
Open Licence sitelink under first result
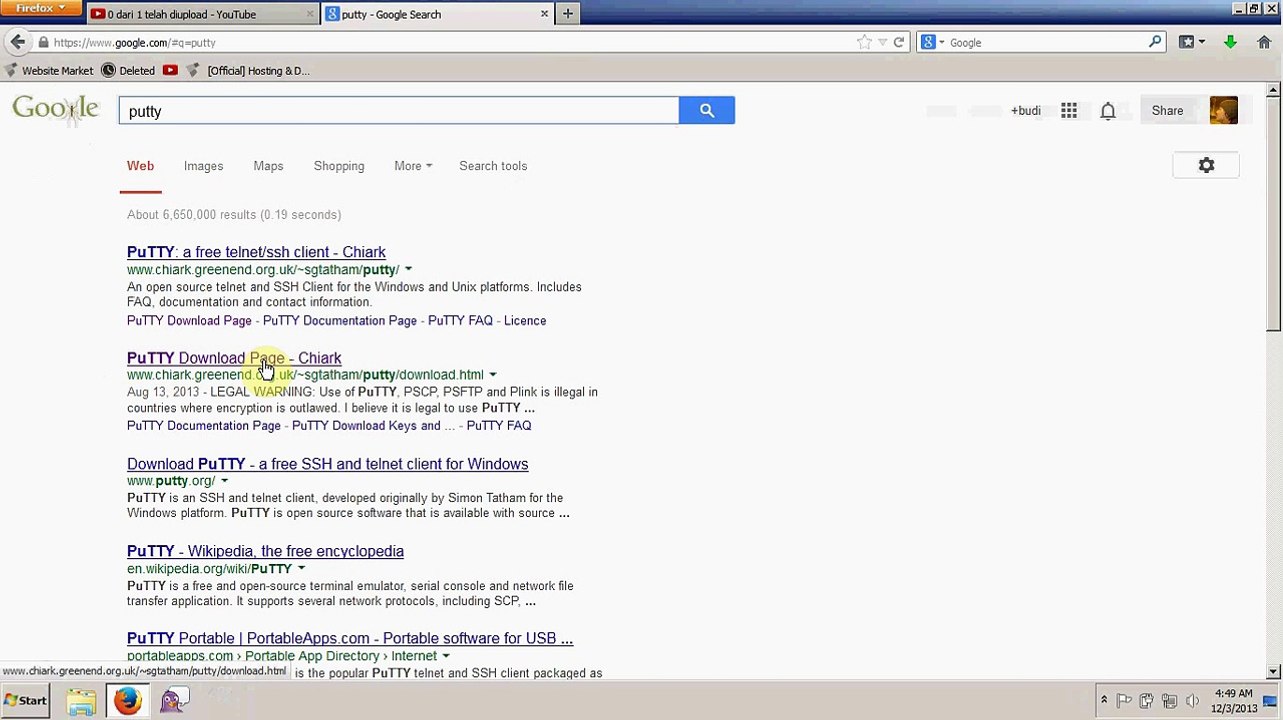click(x=525, y=321)
